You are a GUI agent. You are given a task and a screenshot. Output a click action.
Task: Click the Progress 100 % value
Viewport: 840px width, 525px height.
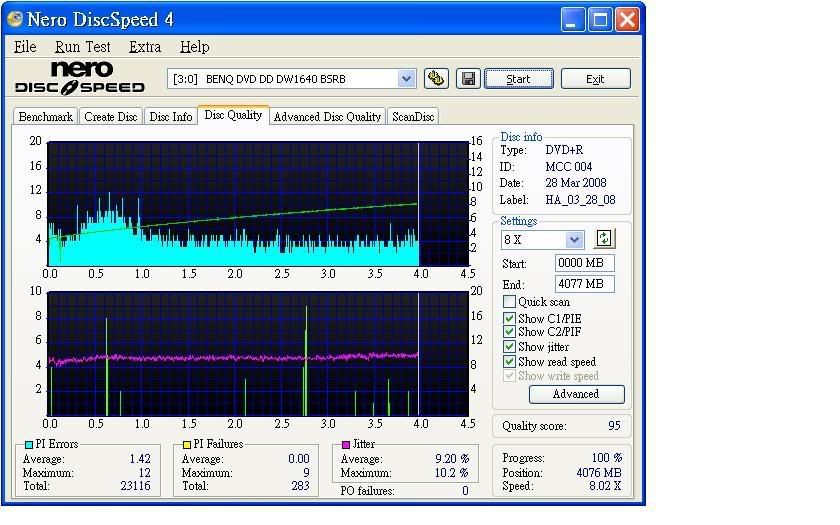(x=606, y=458)
